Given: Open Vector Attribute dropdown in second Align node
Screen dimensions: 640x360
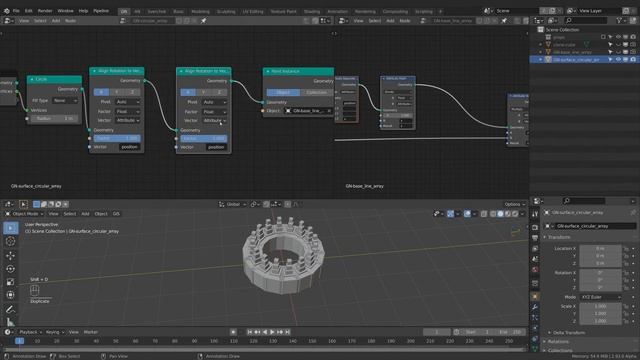Looking at the screenshot, I should pos(214,121).
